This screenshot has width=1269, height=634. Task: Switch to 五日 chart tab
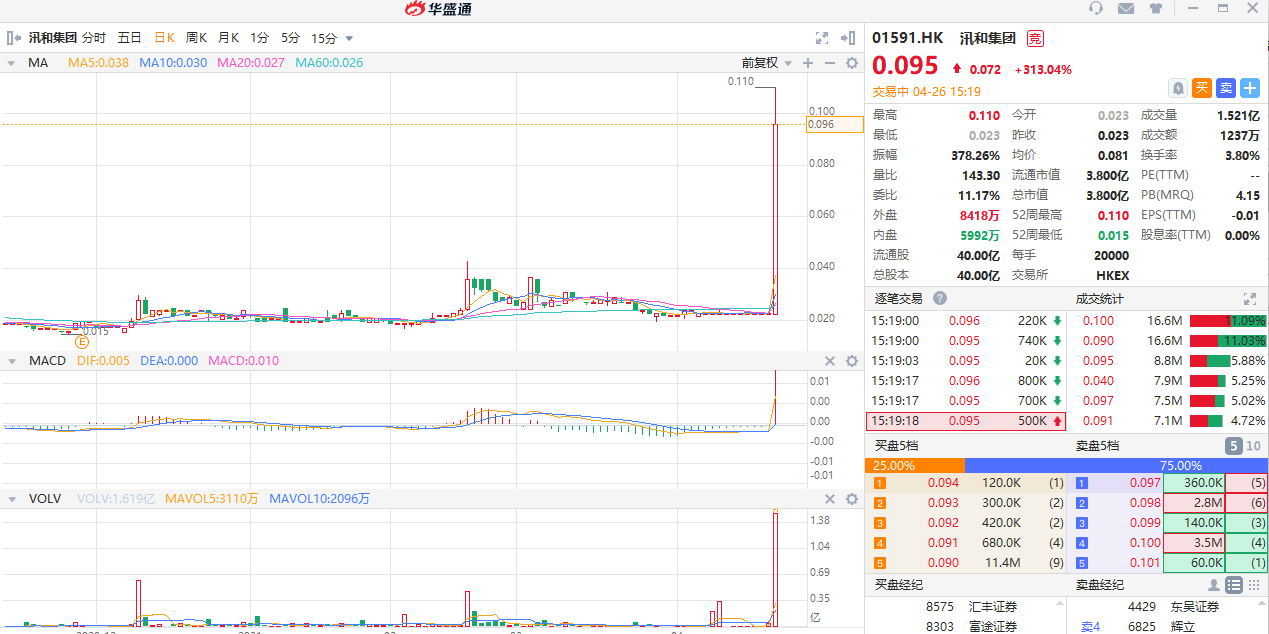(129, 38)
